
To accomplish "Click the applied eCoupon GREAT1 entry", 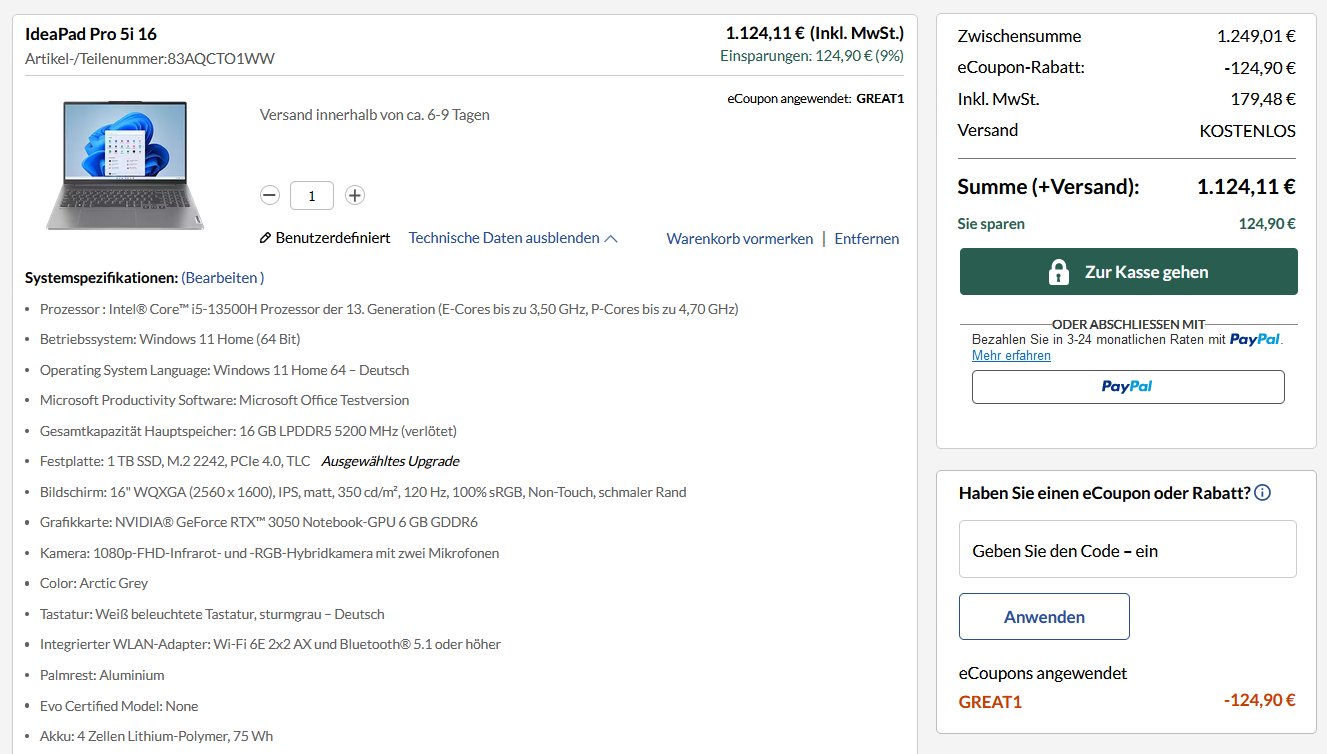I will 990,701.
